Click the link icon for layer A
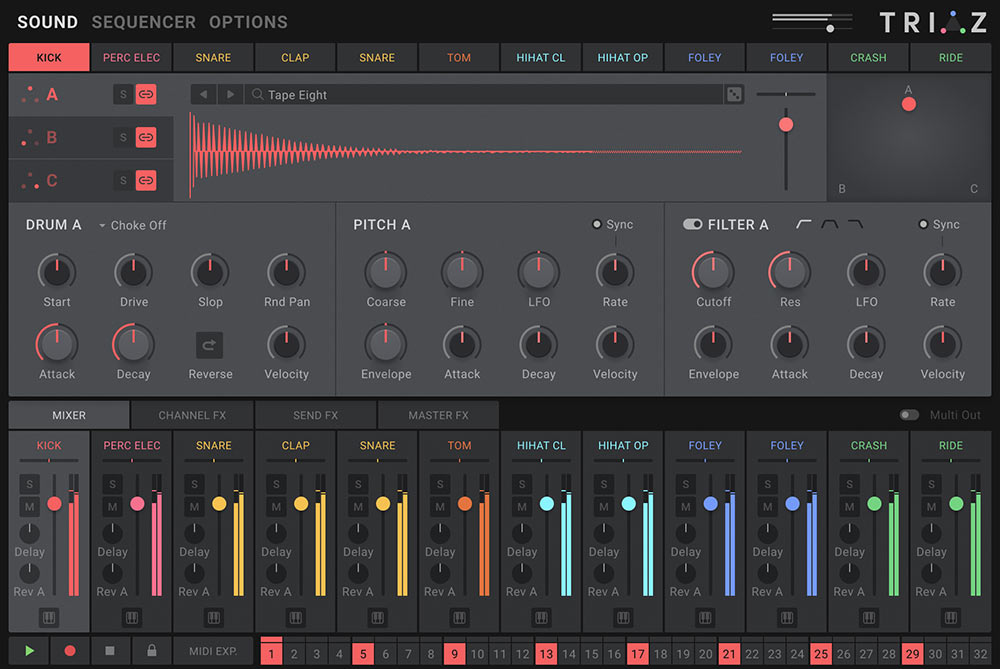Image resolution: width=1000 pixels, height=669 pixels. pyautogui.click(x=146, y=95)
